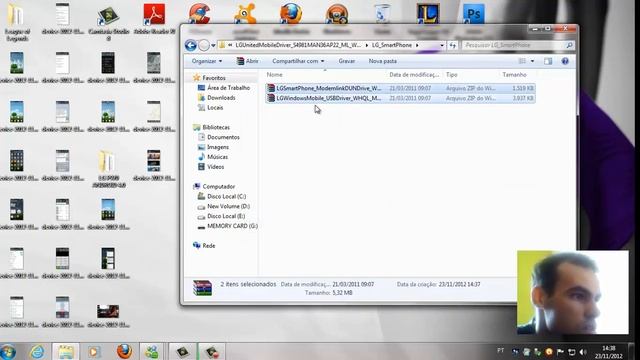
Task: Refresh the folder view
Action: pos(453,45)
